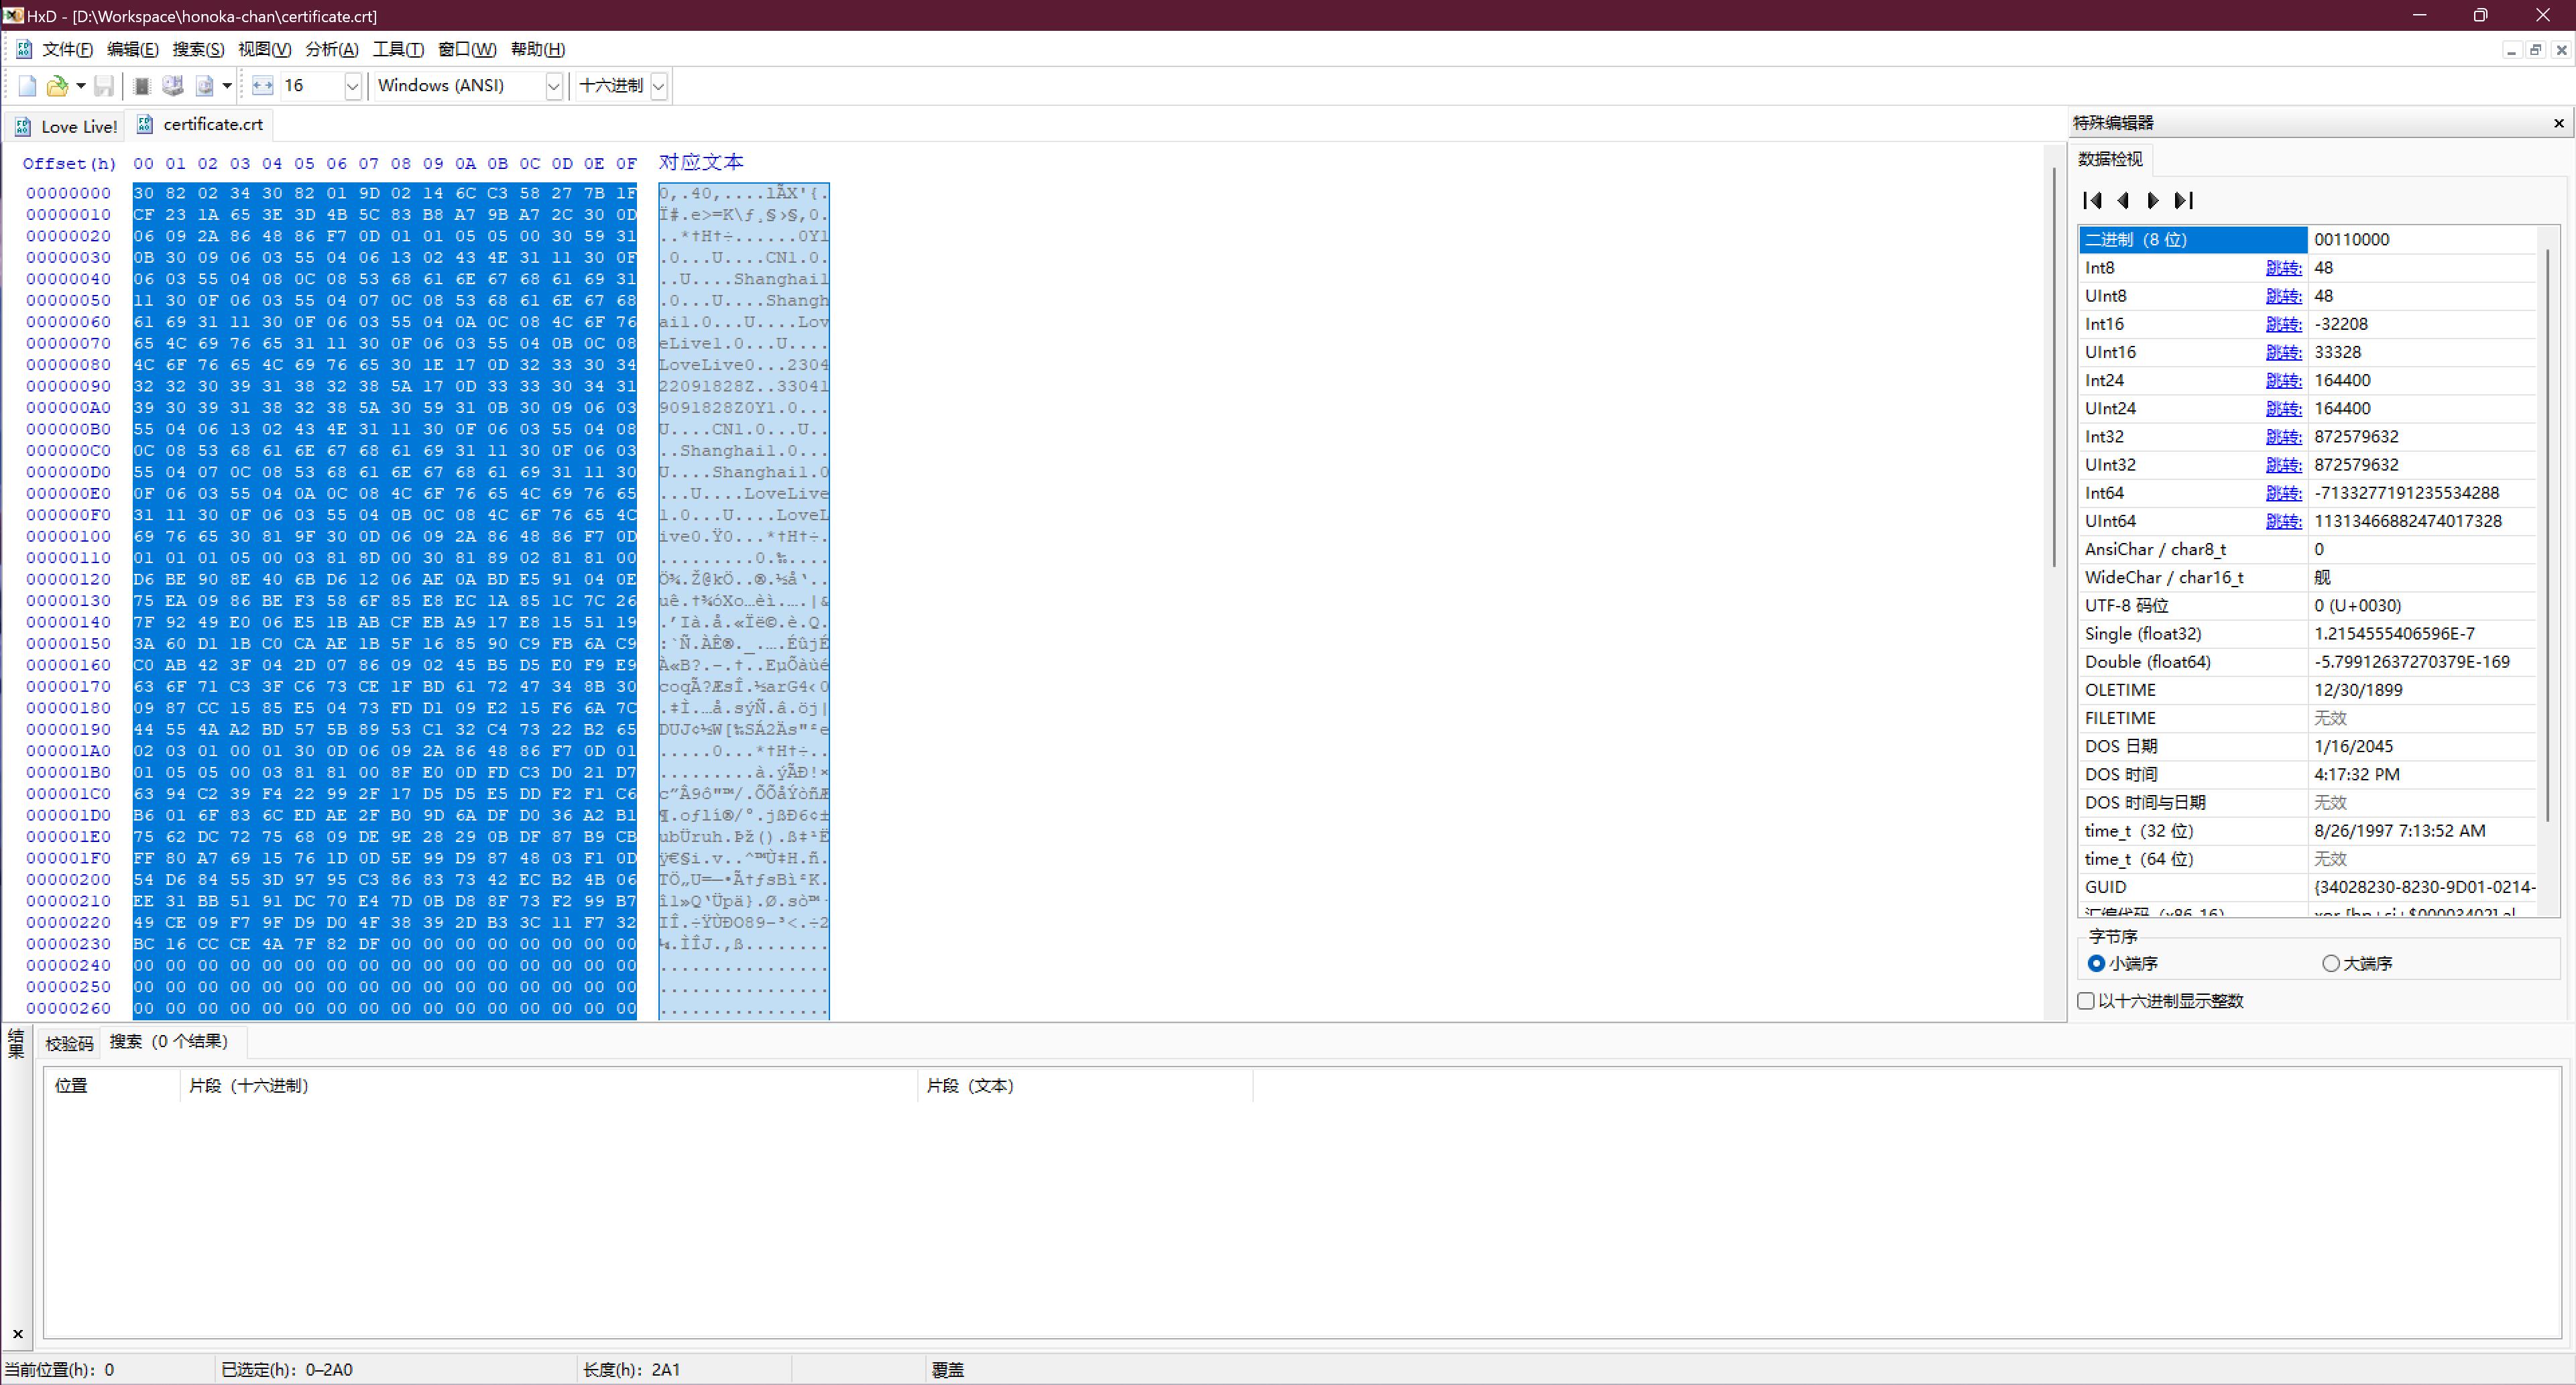The image size is (2576, 1385).
Task: Click the New file icon in toolbar
Action: click(x=27, y=86)
